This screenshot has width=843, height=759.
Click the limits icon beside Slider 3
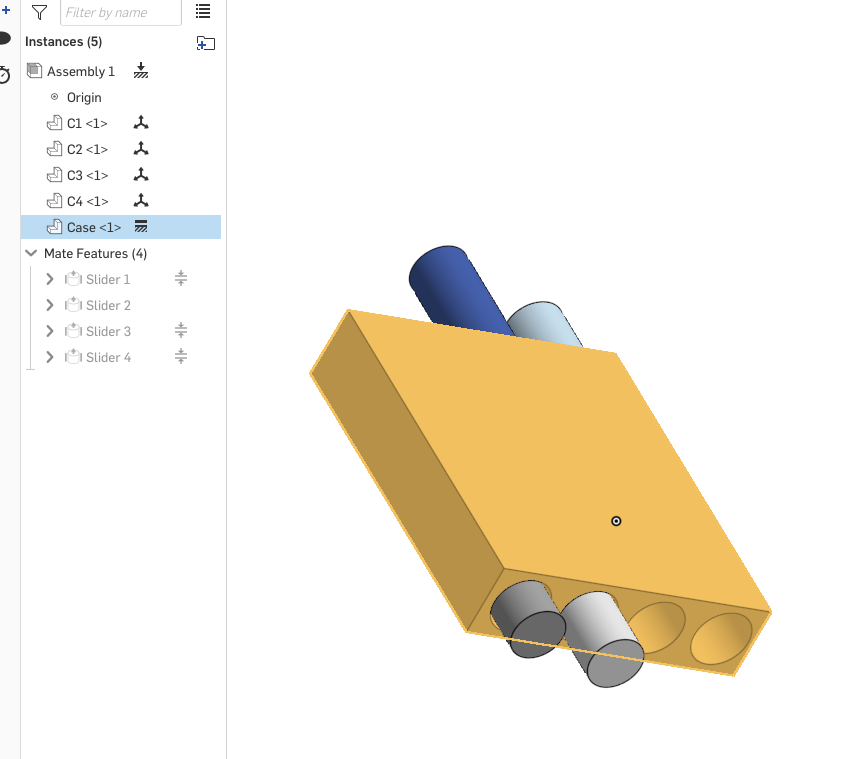pos(181,330)
